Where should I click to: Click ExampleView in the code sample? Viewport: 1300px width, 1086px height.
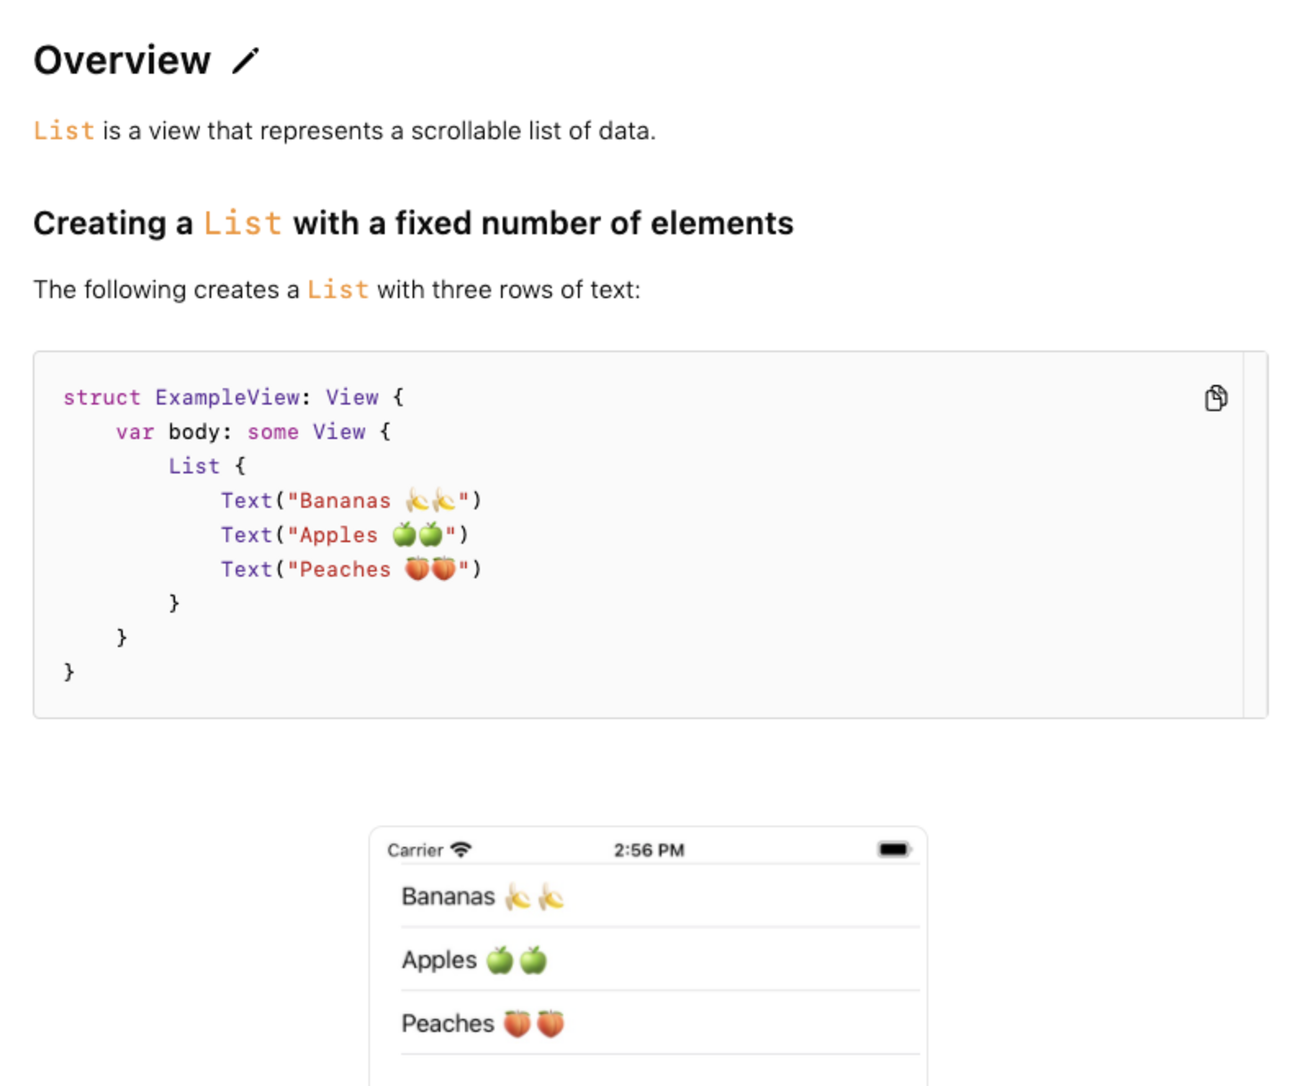[x=227, y=398]
